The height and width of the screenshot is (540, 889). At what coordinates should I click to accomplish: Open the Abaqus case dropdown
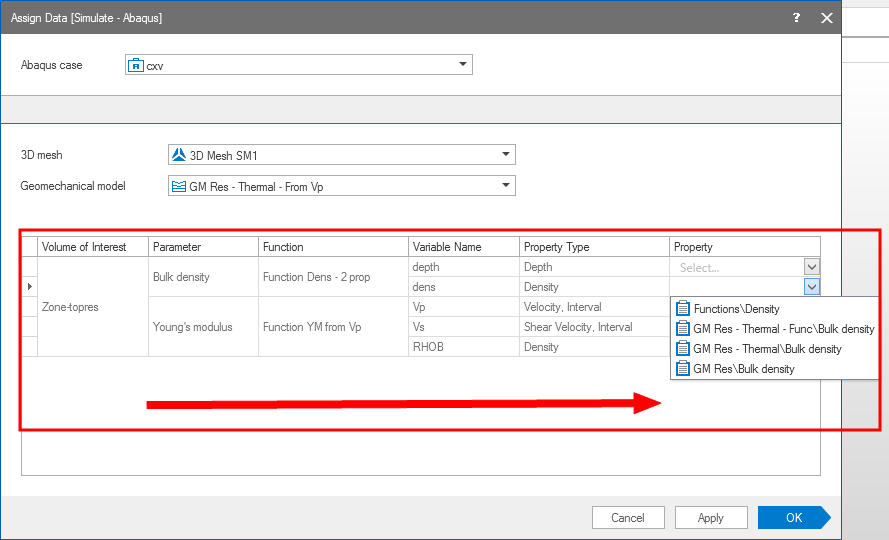[x=462, y=65]
